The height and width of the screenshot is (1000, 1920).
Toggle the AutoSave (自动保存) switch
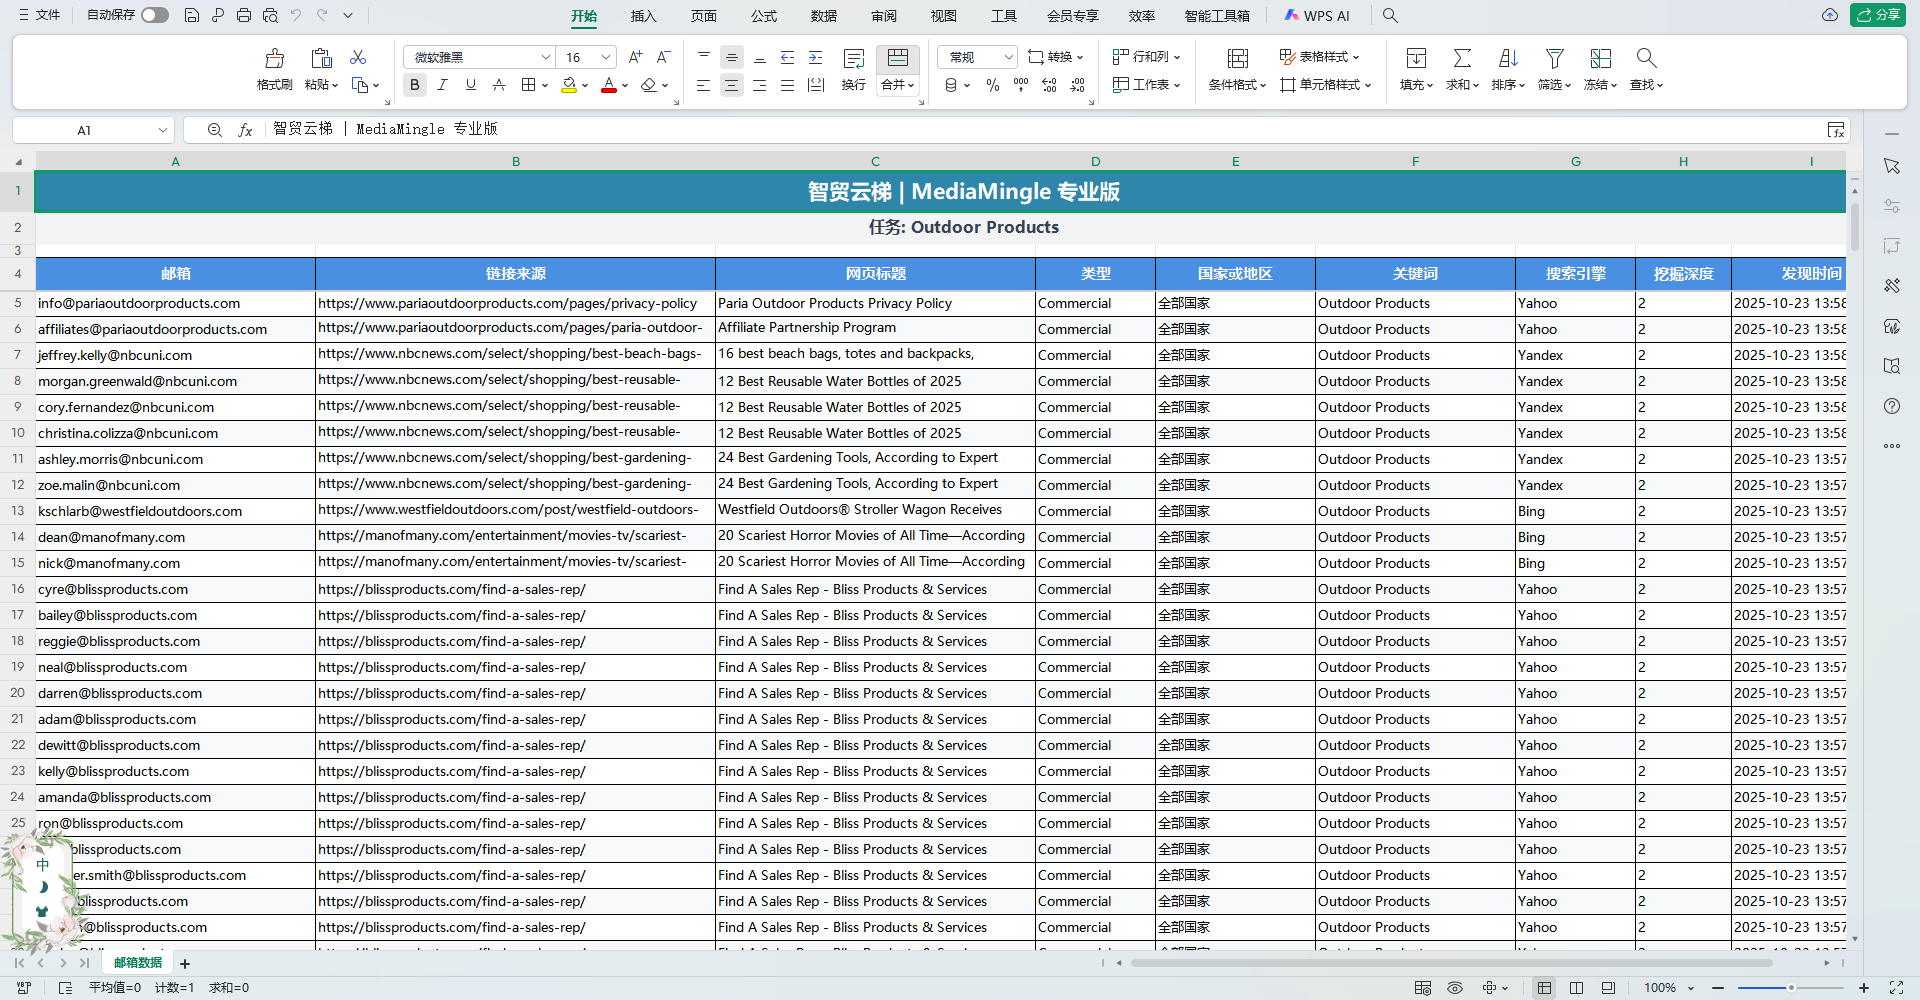155,15
